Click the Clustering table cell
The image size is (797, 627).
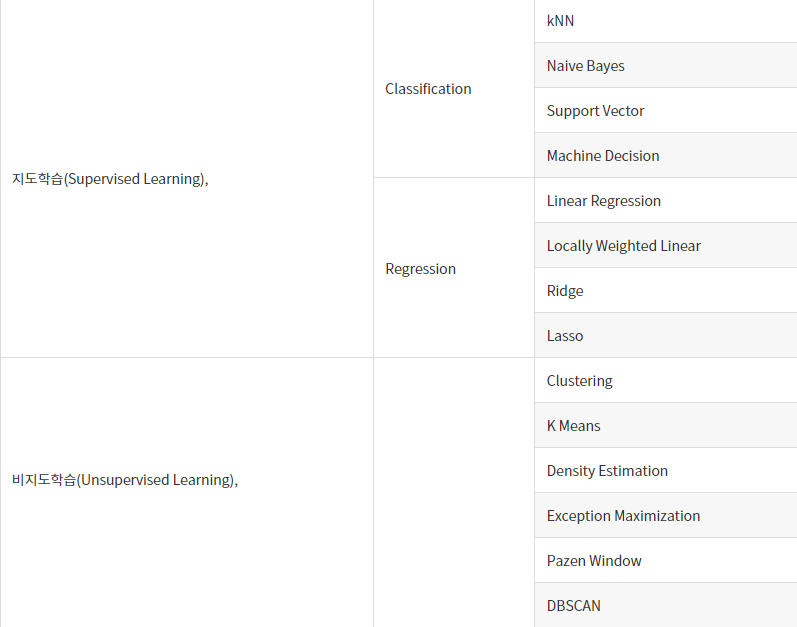pos(665,380)
